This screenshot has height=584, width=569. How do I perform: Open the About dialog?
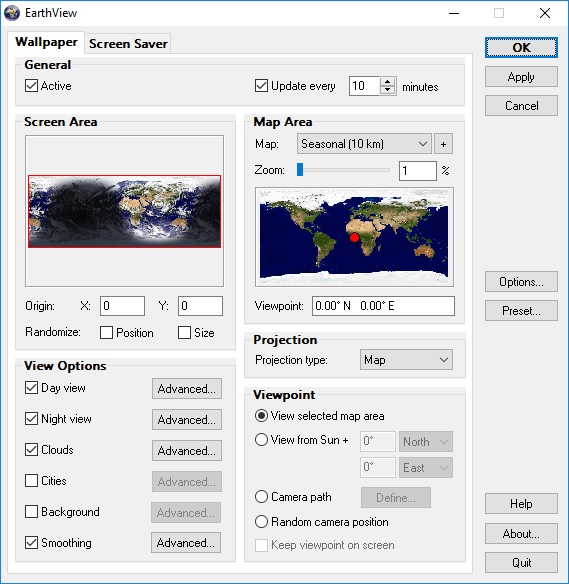coord(521,534)
